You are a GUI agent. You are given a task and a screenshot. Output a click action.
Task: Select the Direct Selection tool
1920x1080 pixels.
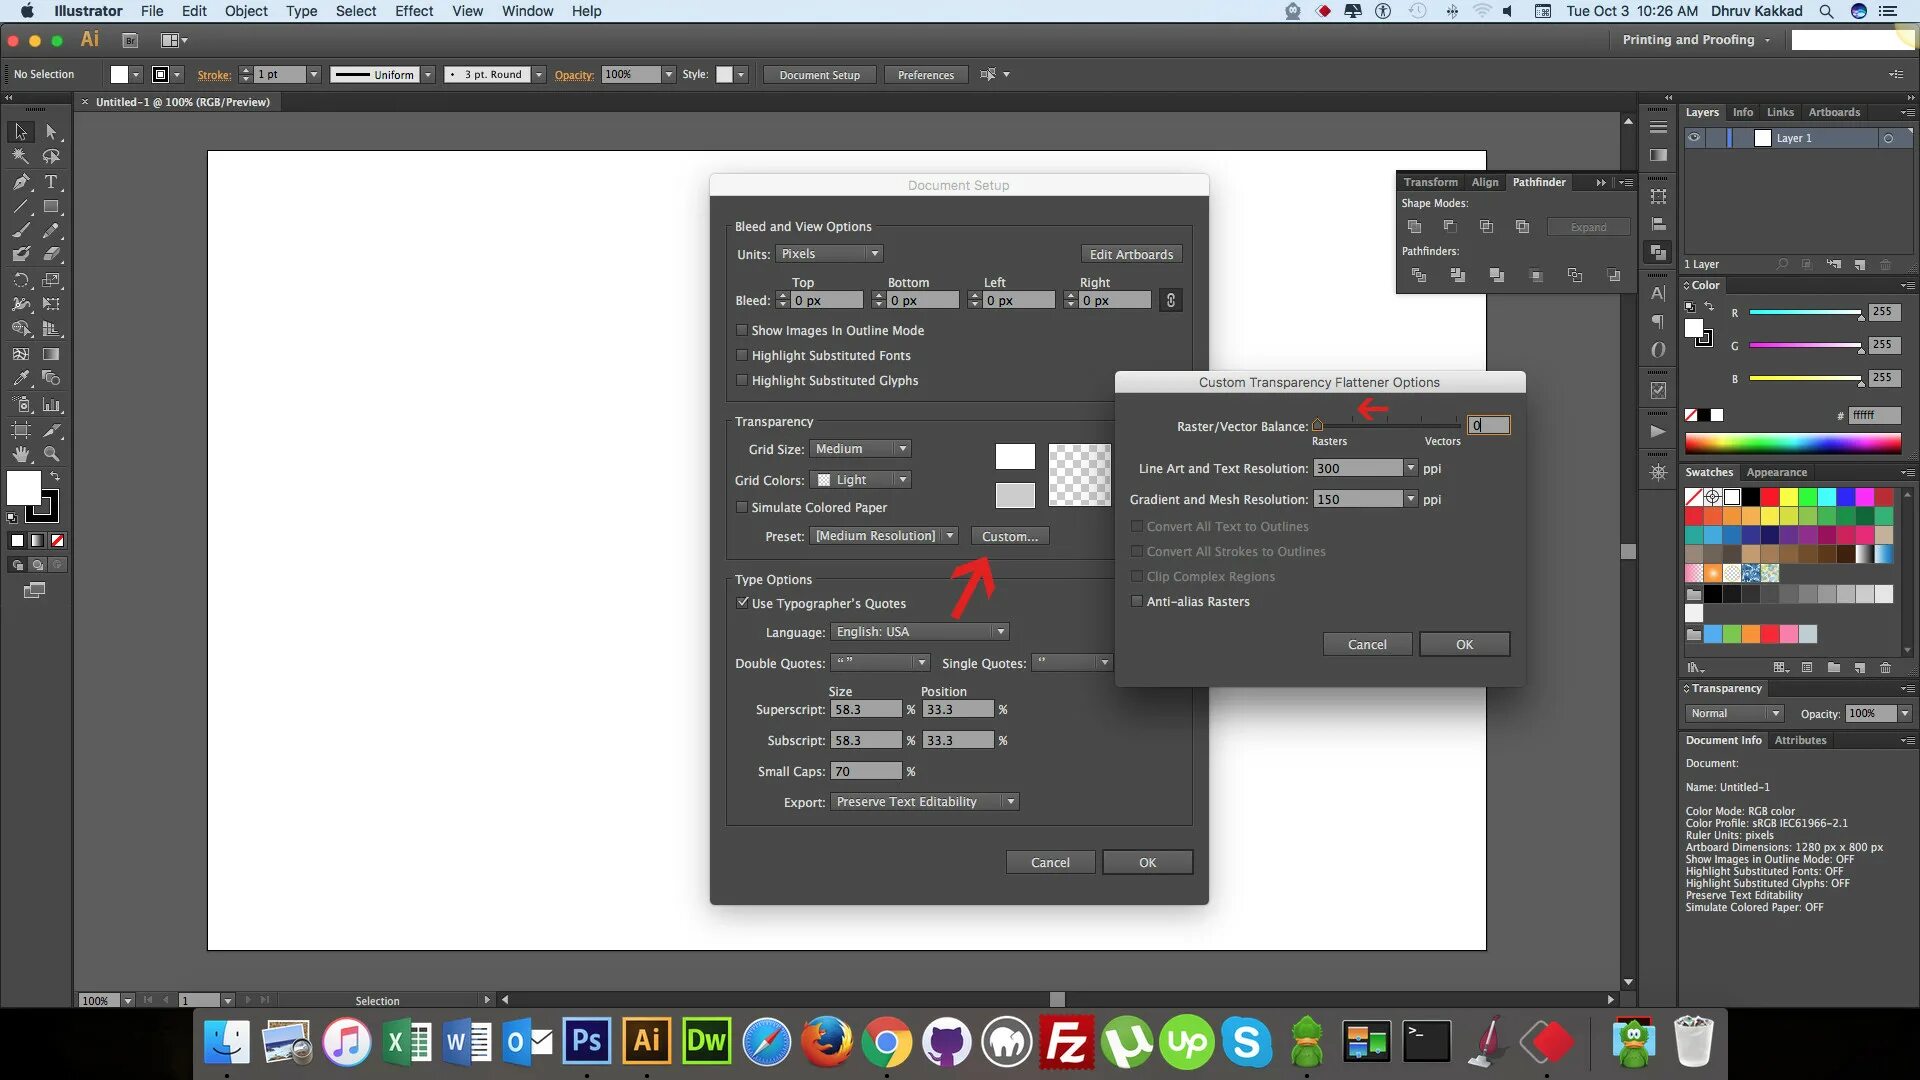pyautogui.click(x=51, y=132)
